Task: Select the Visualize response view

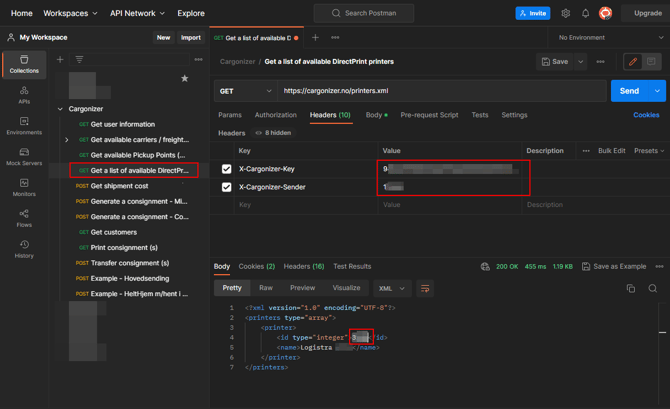Action: point(347,288)
